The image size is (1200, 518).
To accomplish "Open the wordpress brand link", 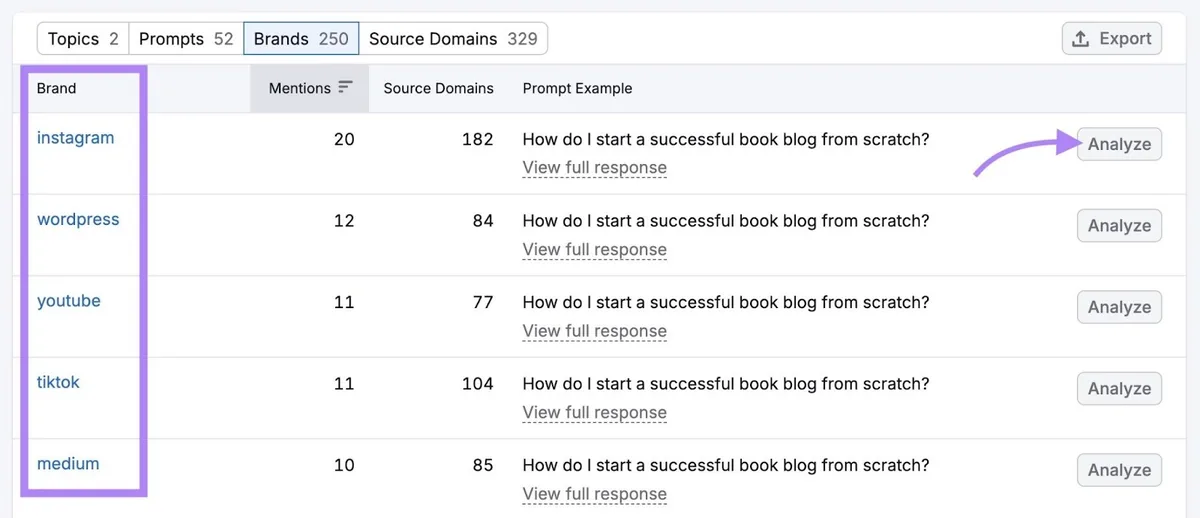I will pyautogui.click(x=78, y=219).
